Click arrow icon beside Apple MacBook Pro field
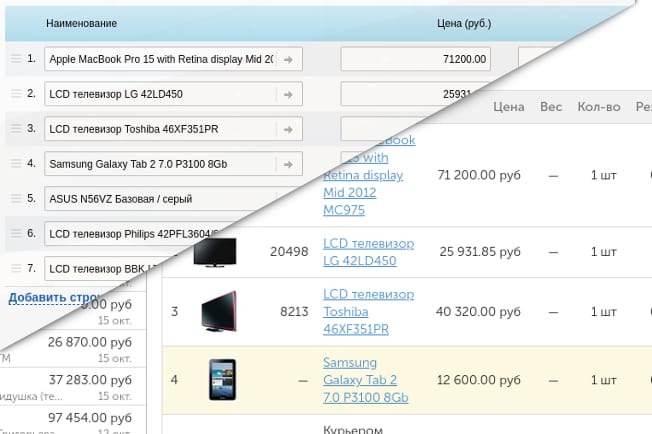The width and height of the screenshot is (652, 434). (288, 59)
